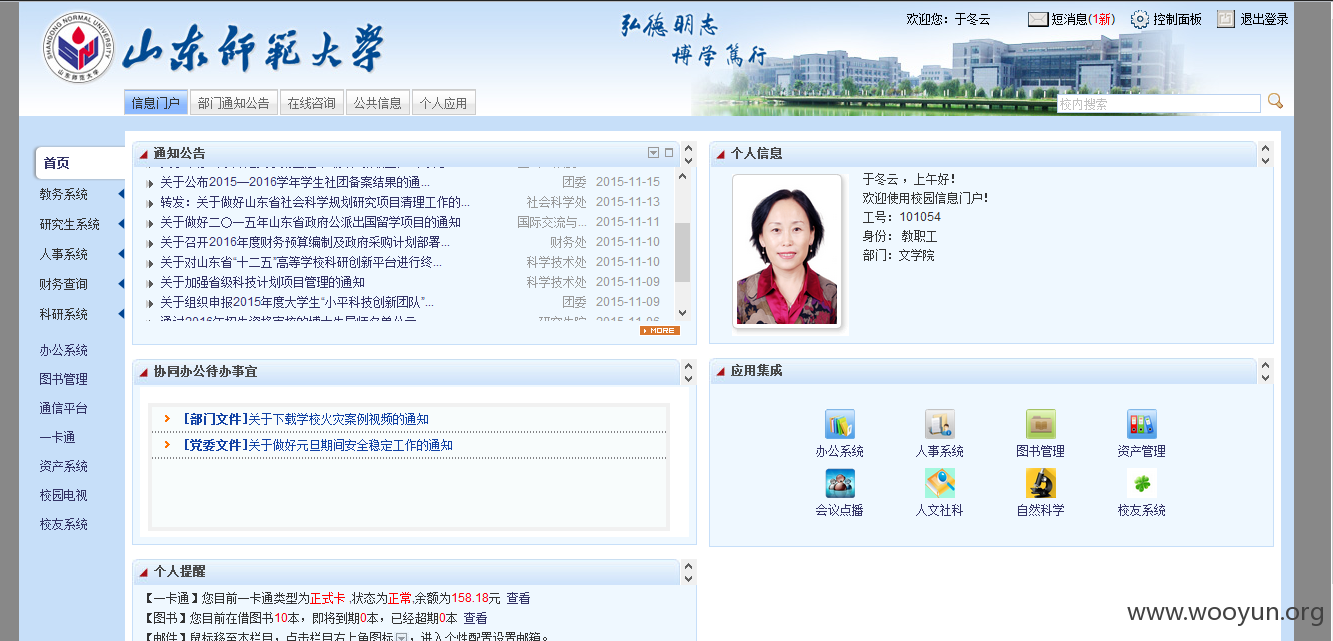1333x641 pixels.
Task: Collapse 应用集成 panel up chevron
Action: 1265,366
